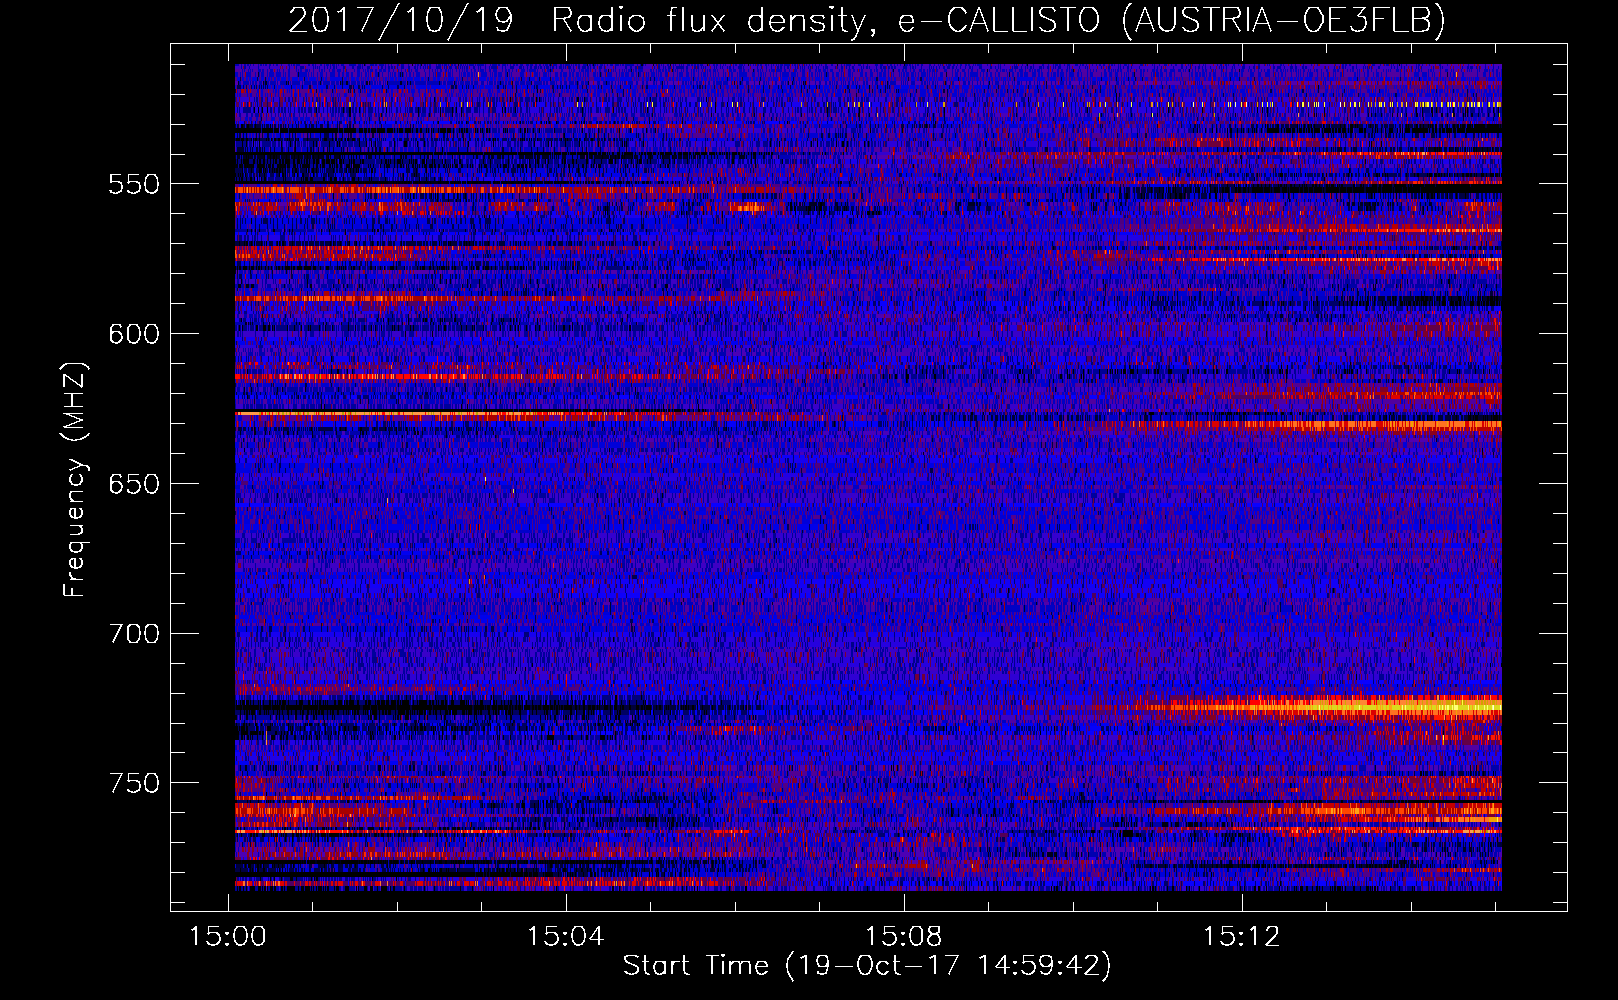Click the 700 frequency axis label

click(x=134, y=635)
